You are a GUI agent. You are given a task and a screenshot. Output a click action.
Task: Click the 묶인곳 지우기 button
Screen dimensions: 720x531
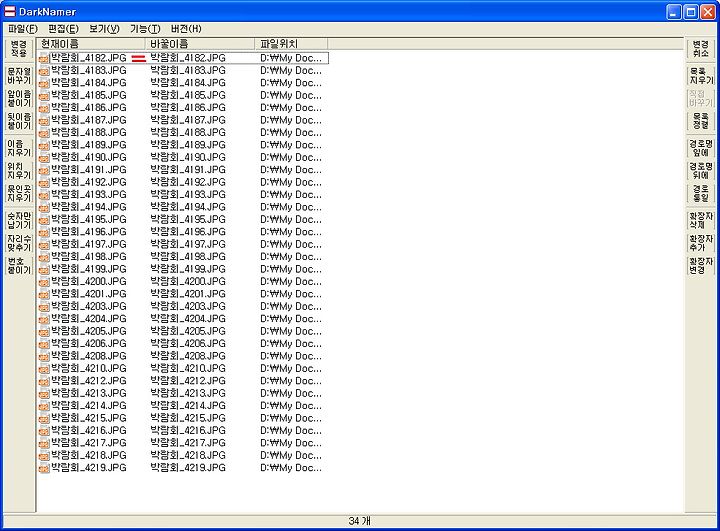click(19, 193)
